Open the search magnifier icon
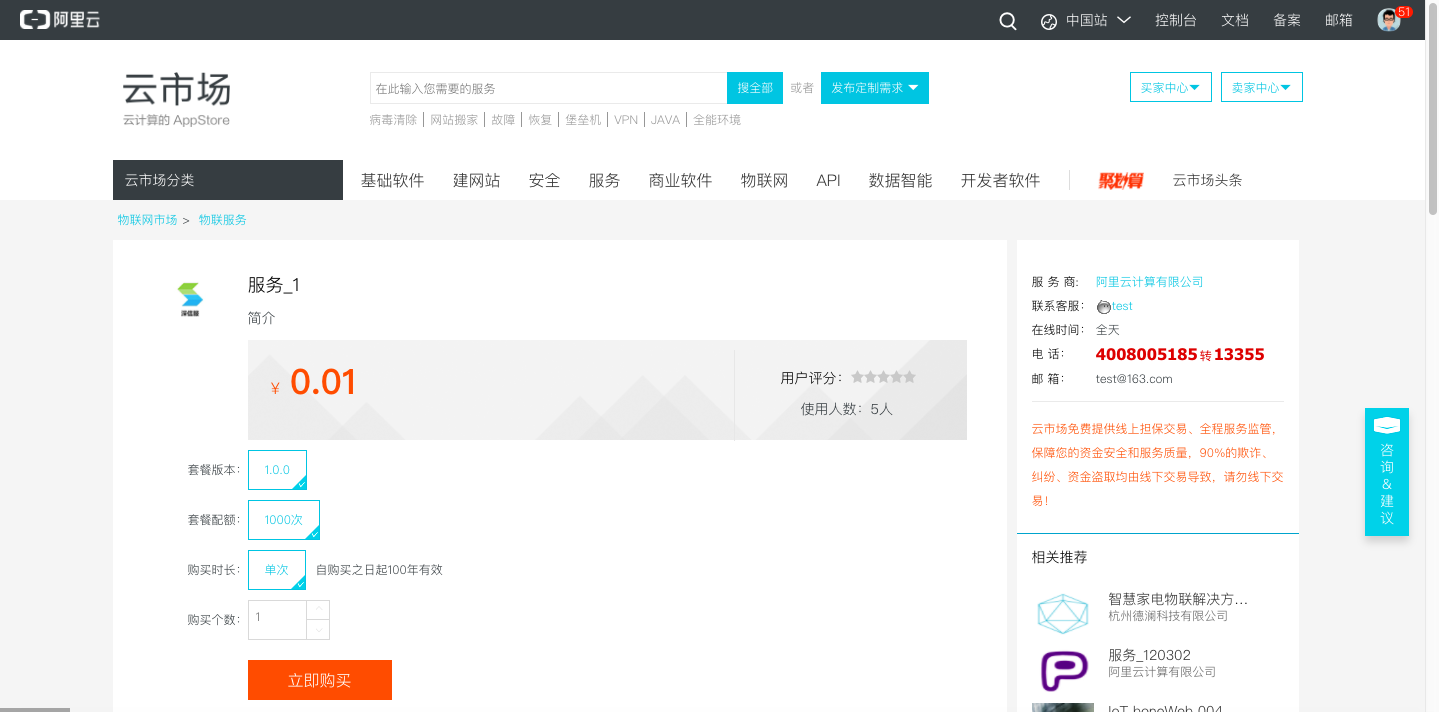 [x=1008, y=21]
